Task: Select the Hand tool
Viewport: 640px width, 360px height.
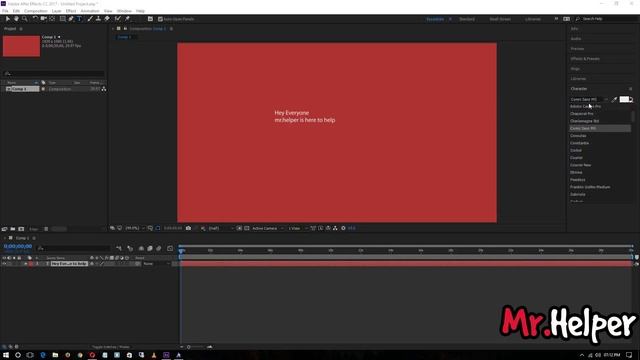Action: pos(16,19)
